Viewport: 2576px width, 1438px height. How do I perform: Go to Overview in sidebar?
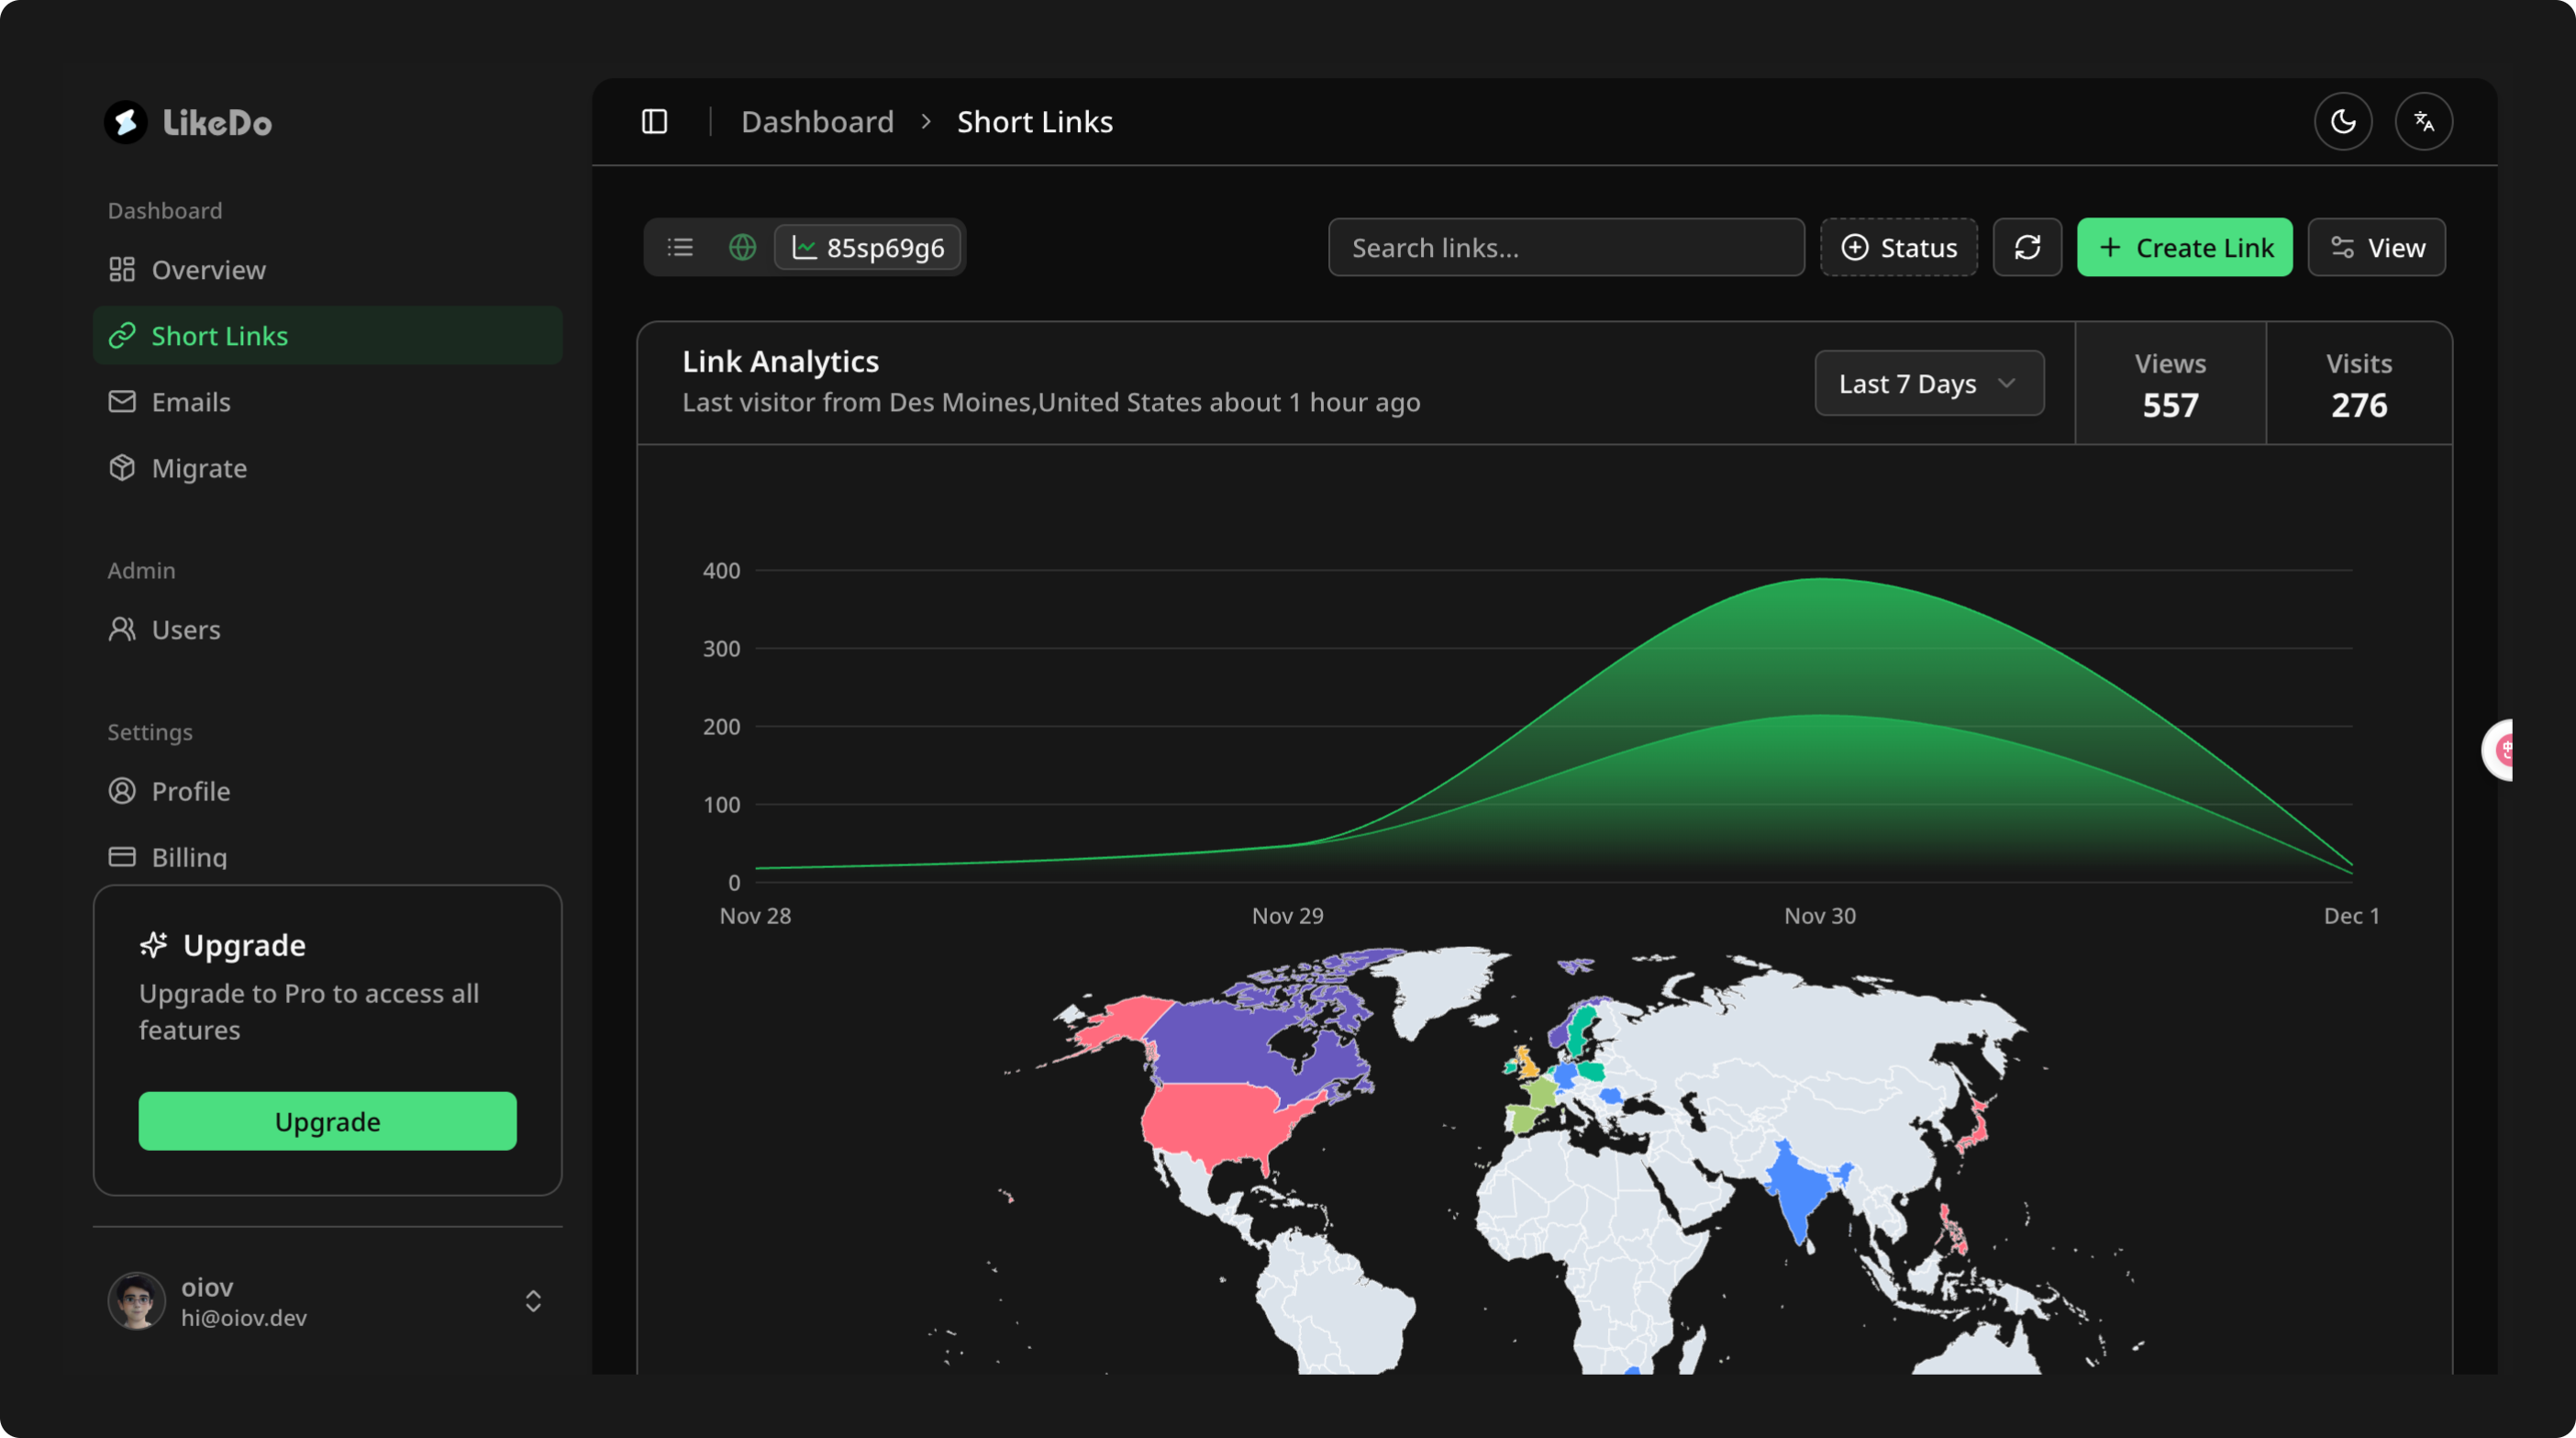[208, 270]
